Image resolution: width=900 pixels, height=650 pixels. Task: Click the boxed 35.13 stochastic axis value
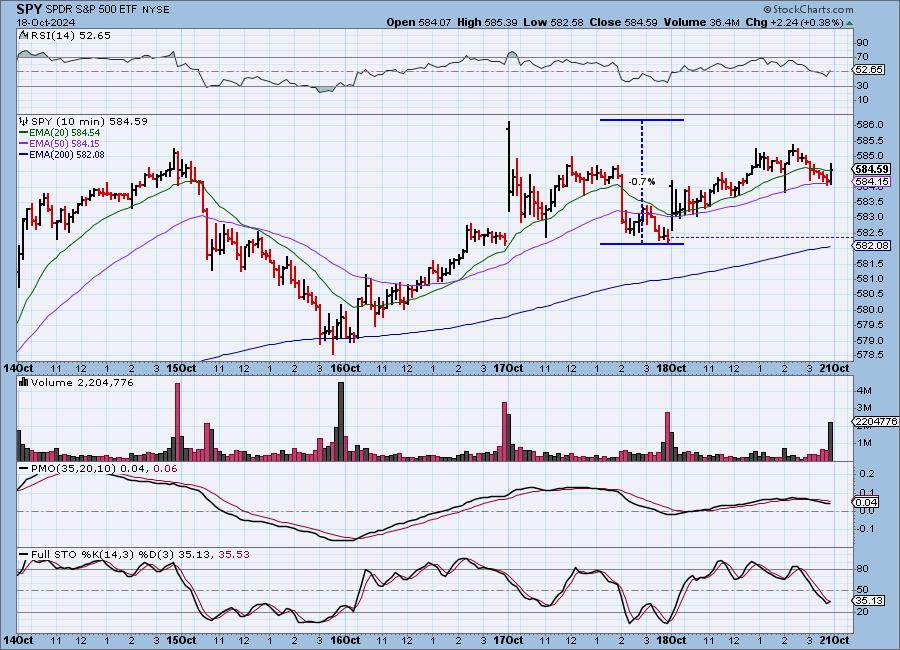869,601
